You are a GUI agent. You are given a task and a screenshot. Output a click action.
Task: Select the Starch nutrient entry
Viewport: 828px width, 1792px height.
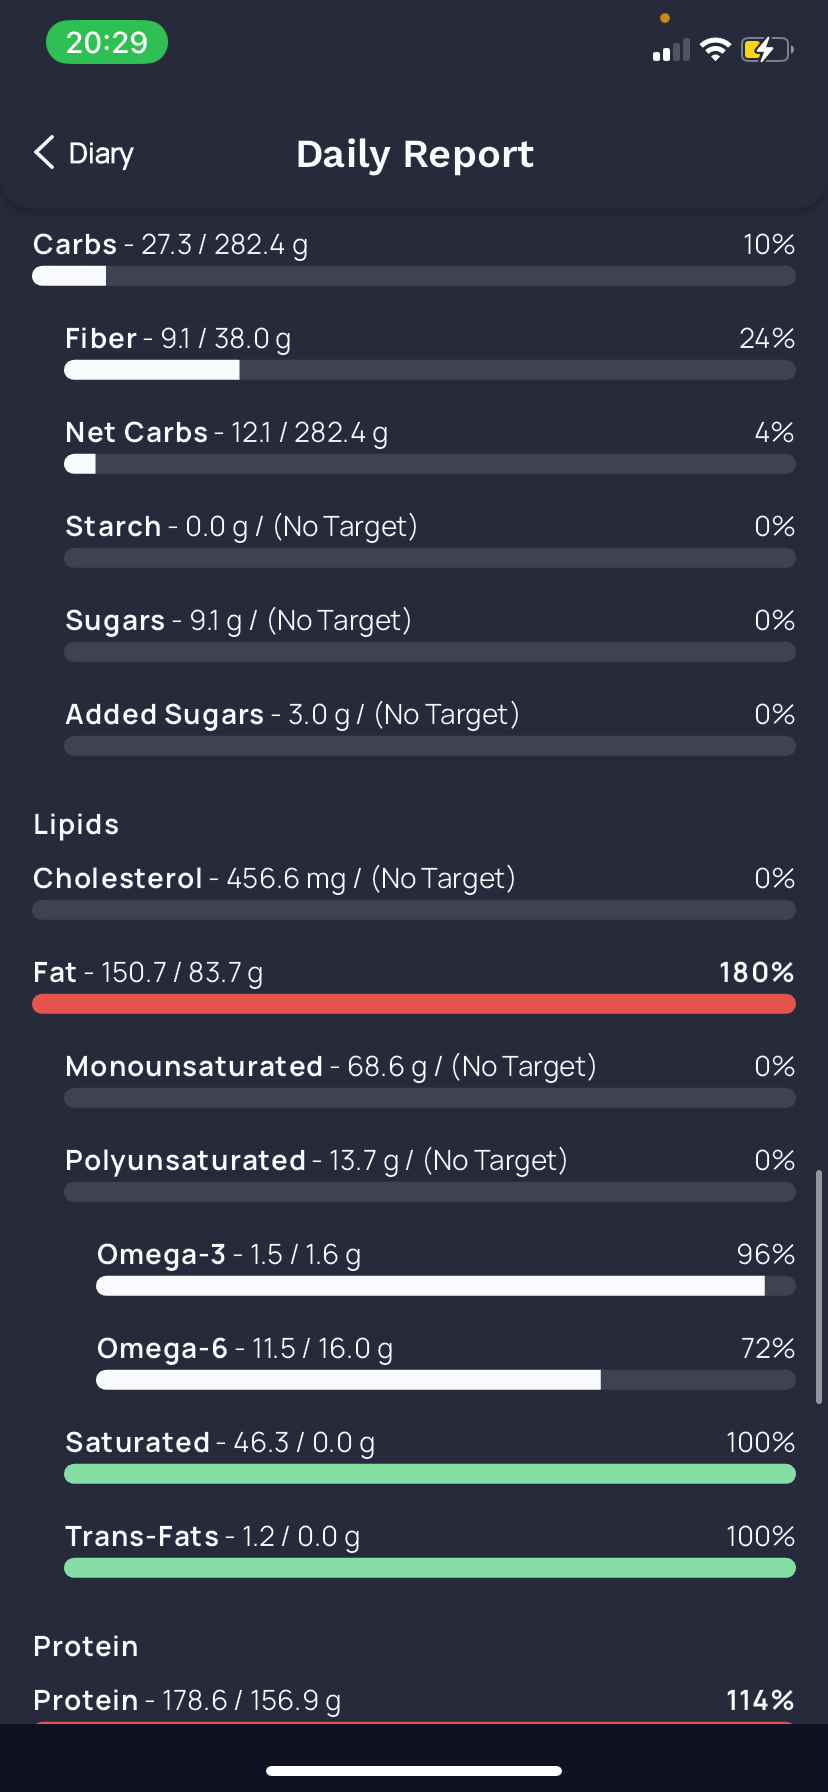coord(430,540)
